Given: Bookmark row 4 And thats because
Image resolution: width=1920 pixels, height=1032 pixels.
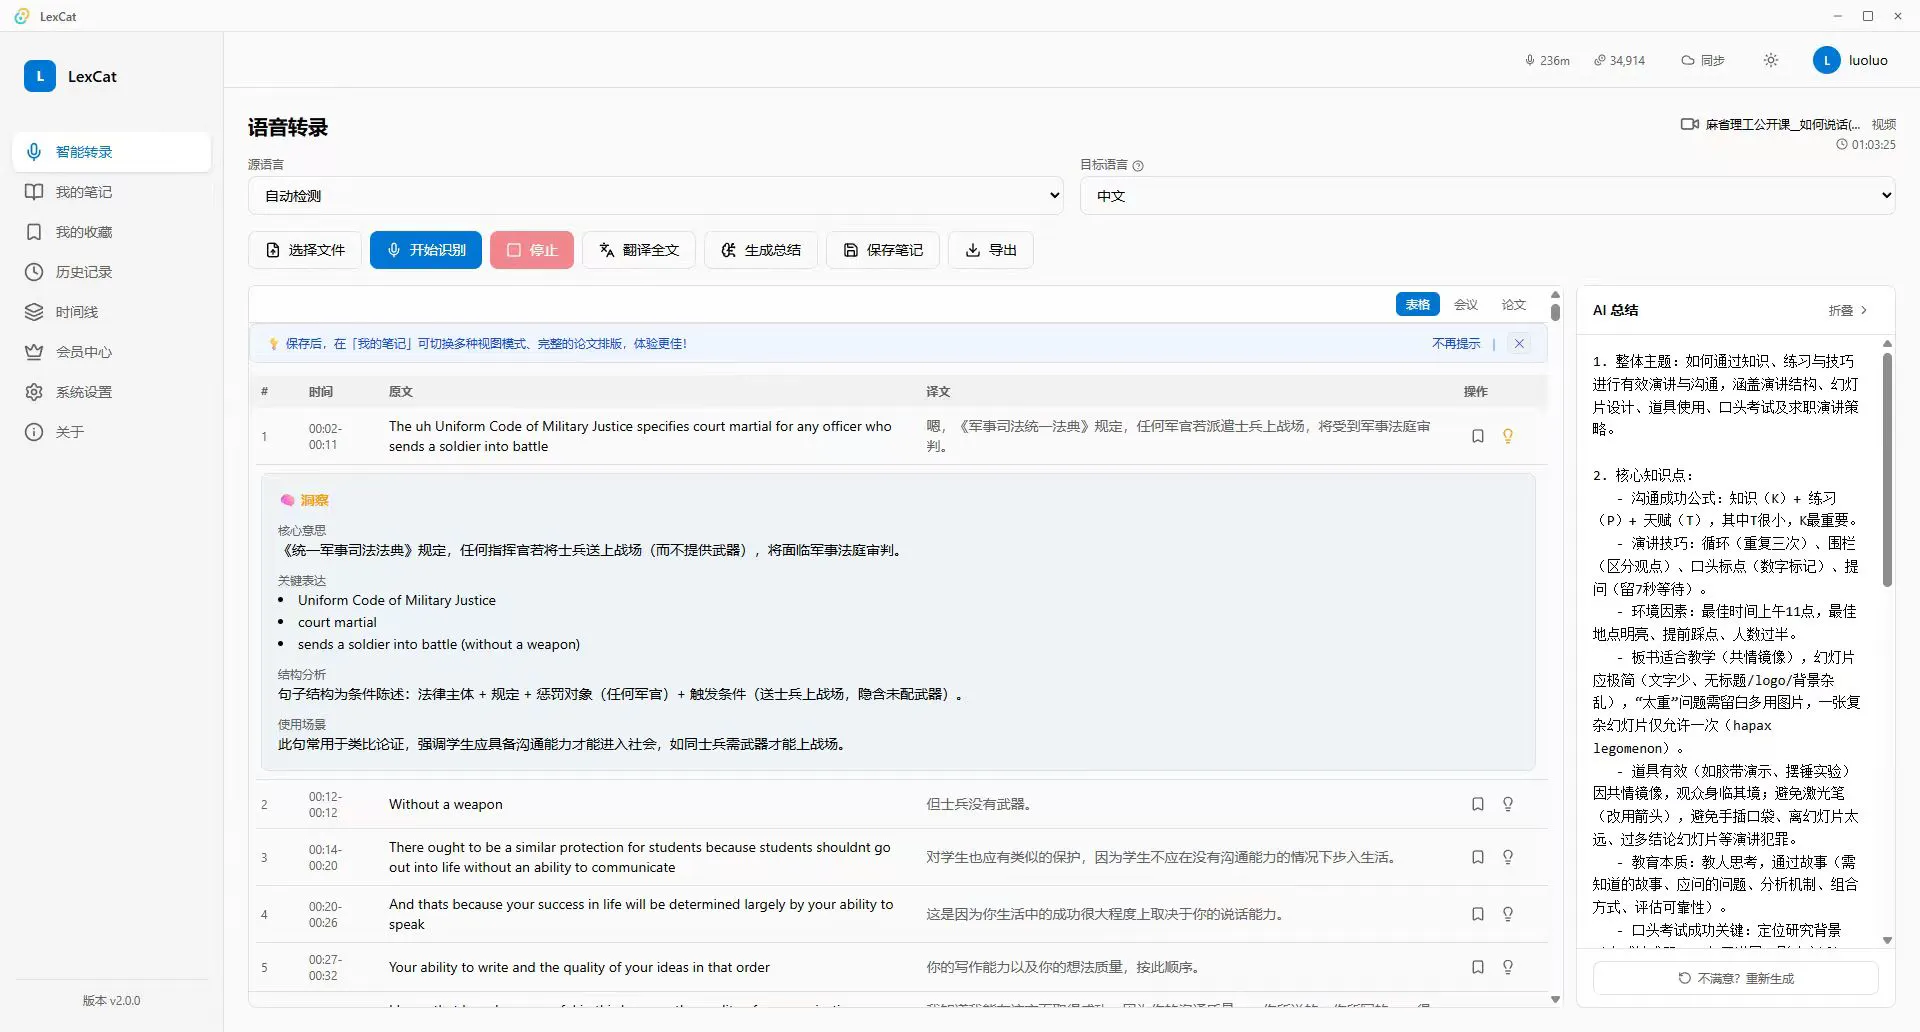Looking at the screenshot, I should point(1478,914).
